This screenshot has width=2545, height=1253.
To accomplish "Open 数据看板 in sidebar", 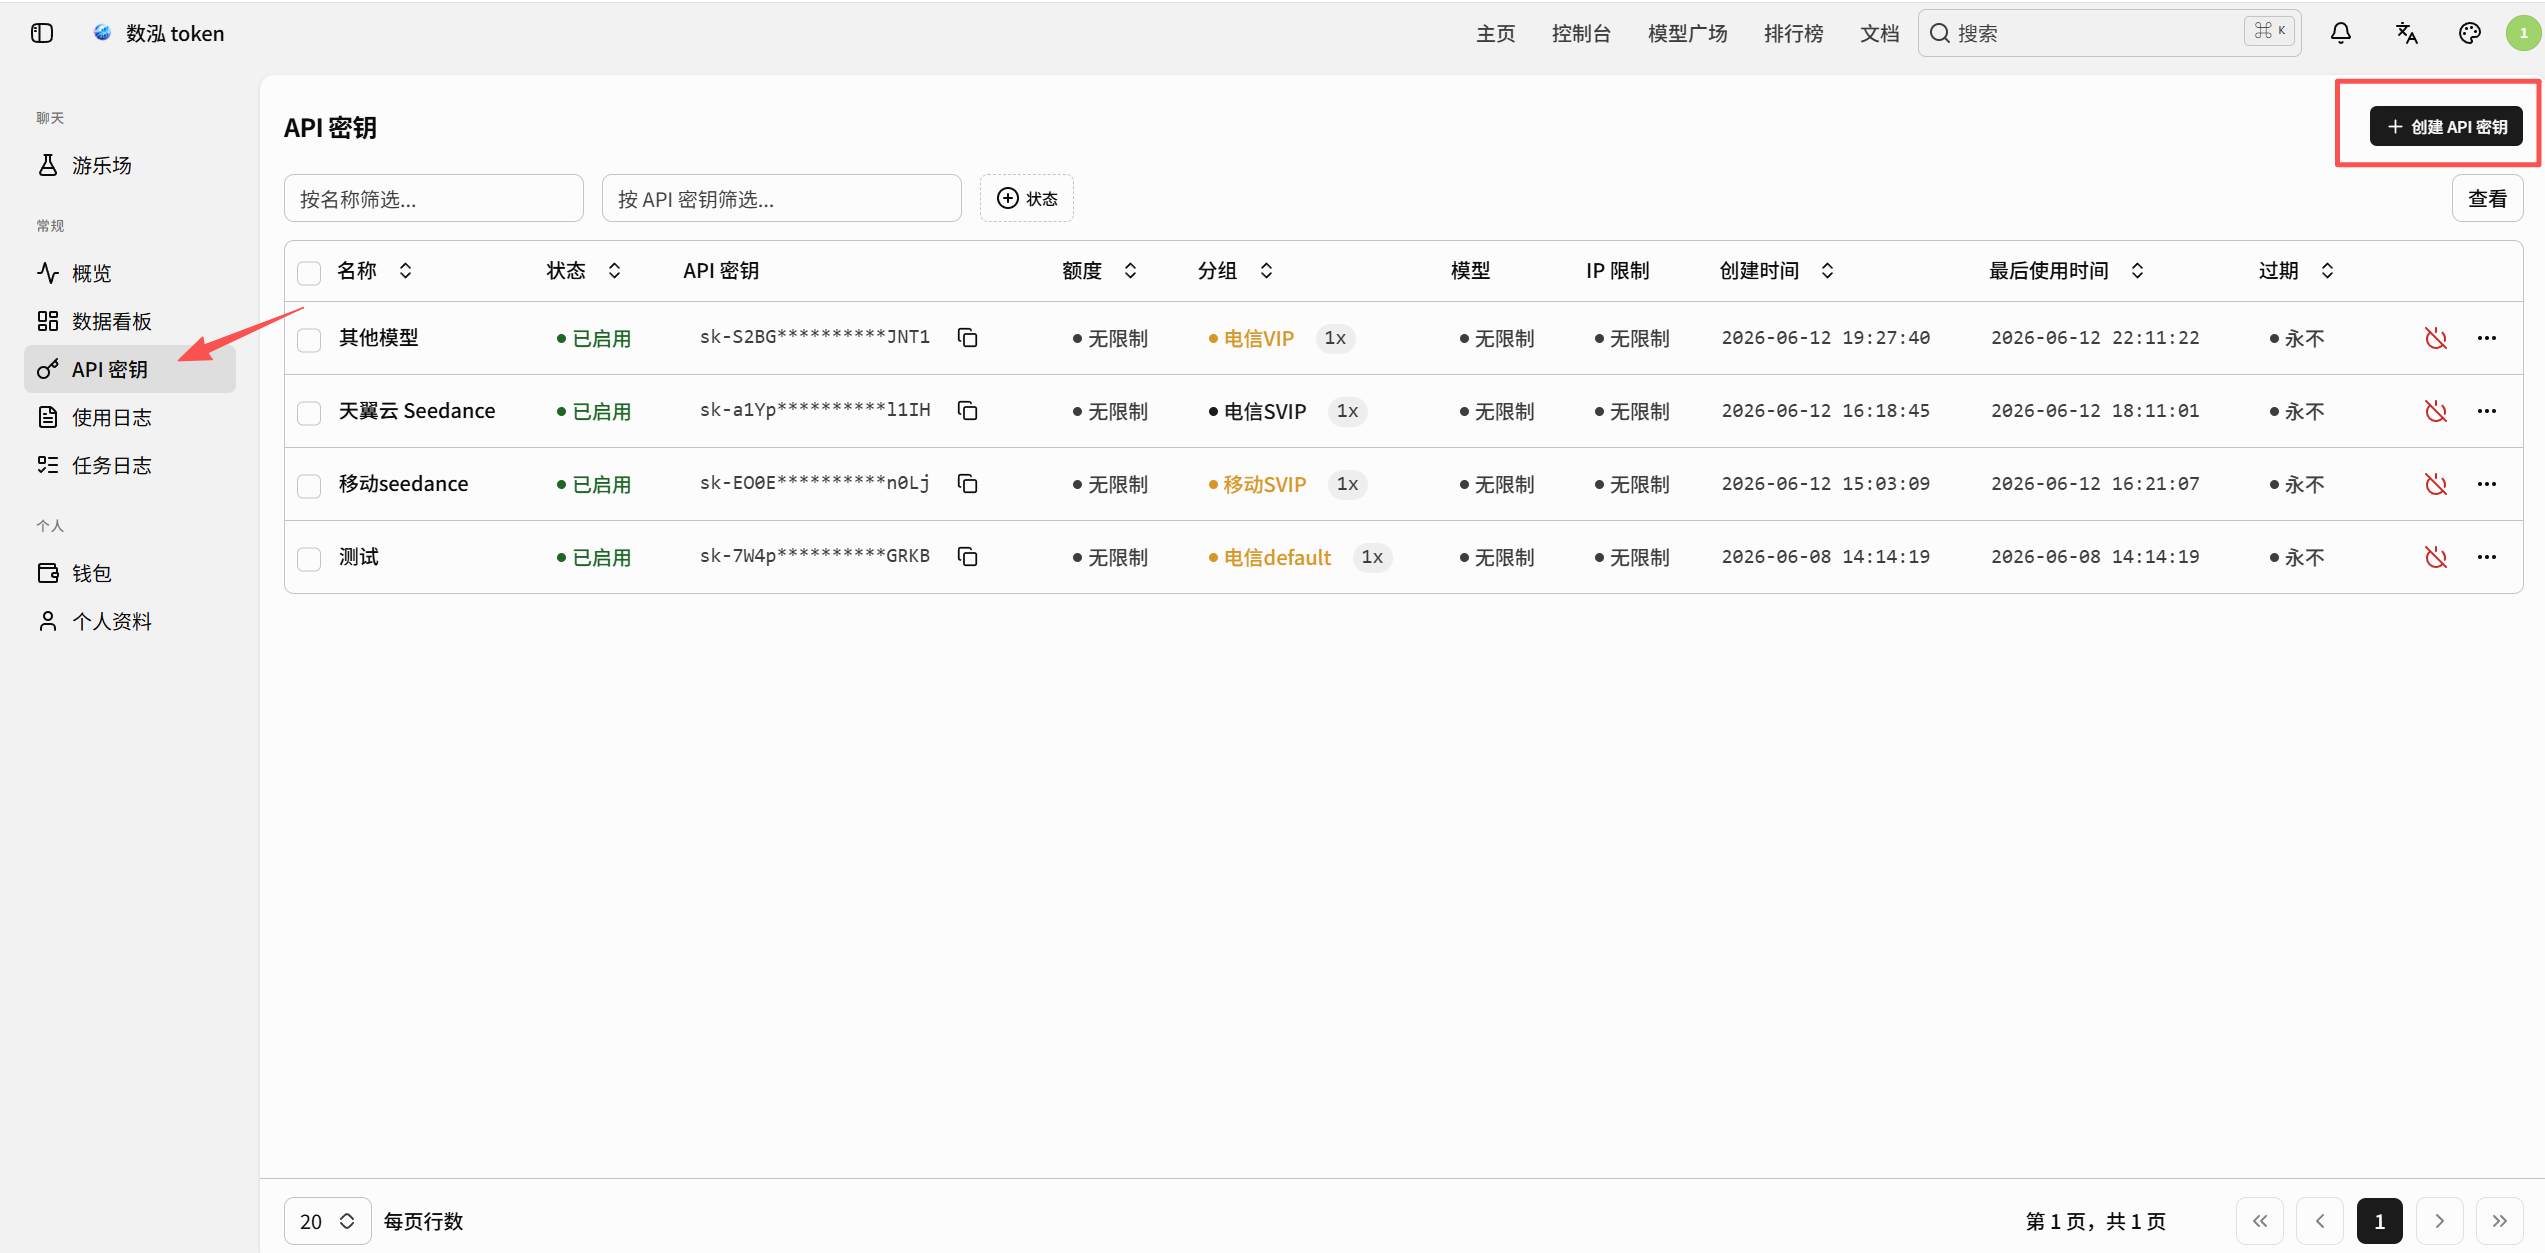I will 130,321.
